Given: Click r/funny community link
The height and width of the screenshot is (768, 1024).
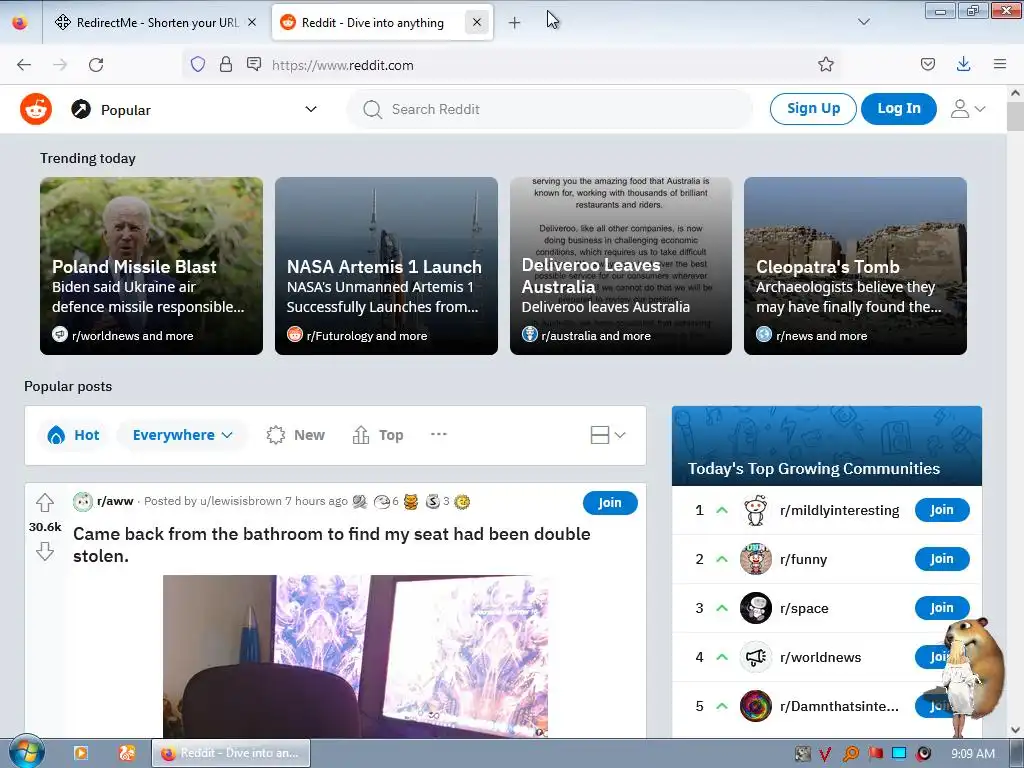Looking at the screenshot, I should point(803,559).
